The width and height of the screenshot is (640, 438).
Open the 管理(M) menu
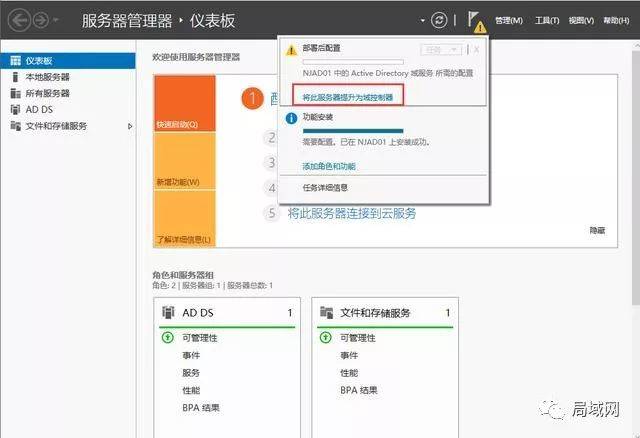point(509,20)
